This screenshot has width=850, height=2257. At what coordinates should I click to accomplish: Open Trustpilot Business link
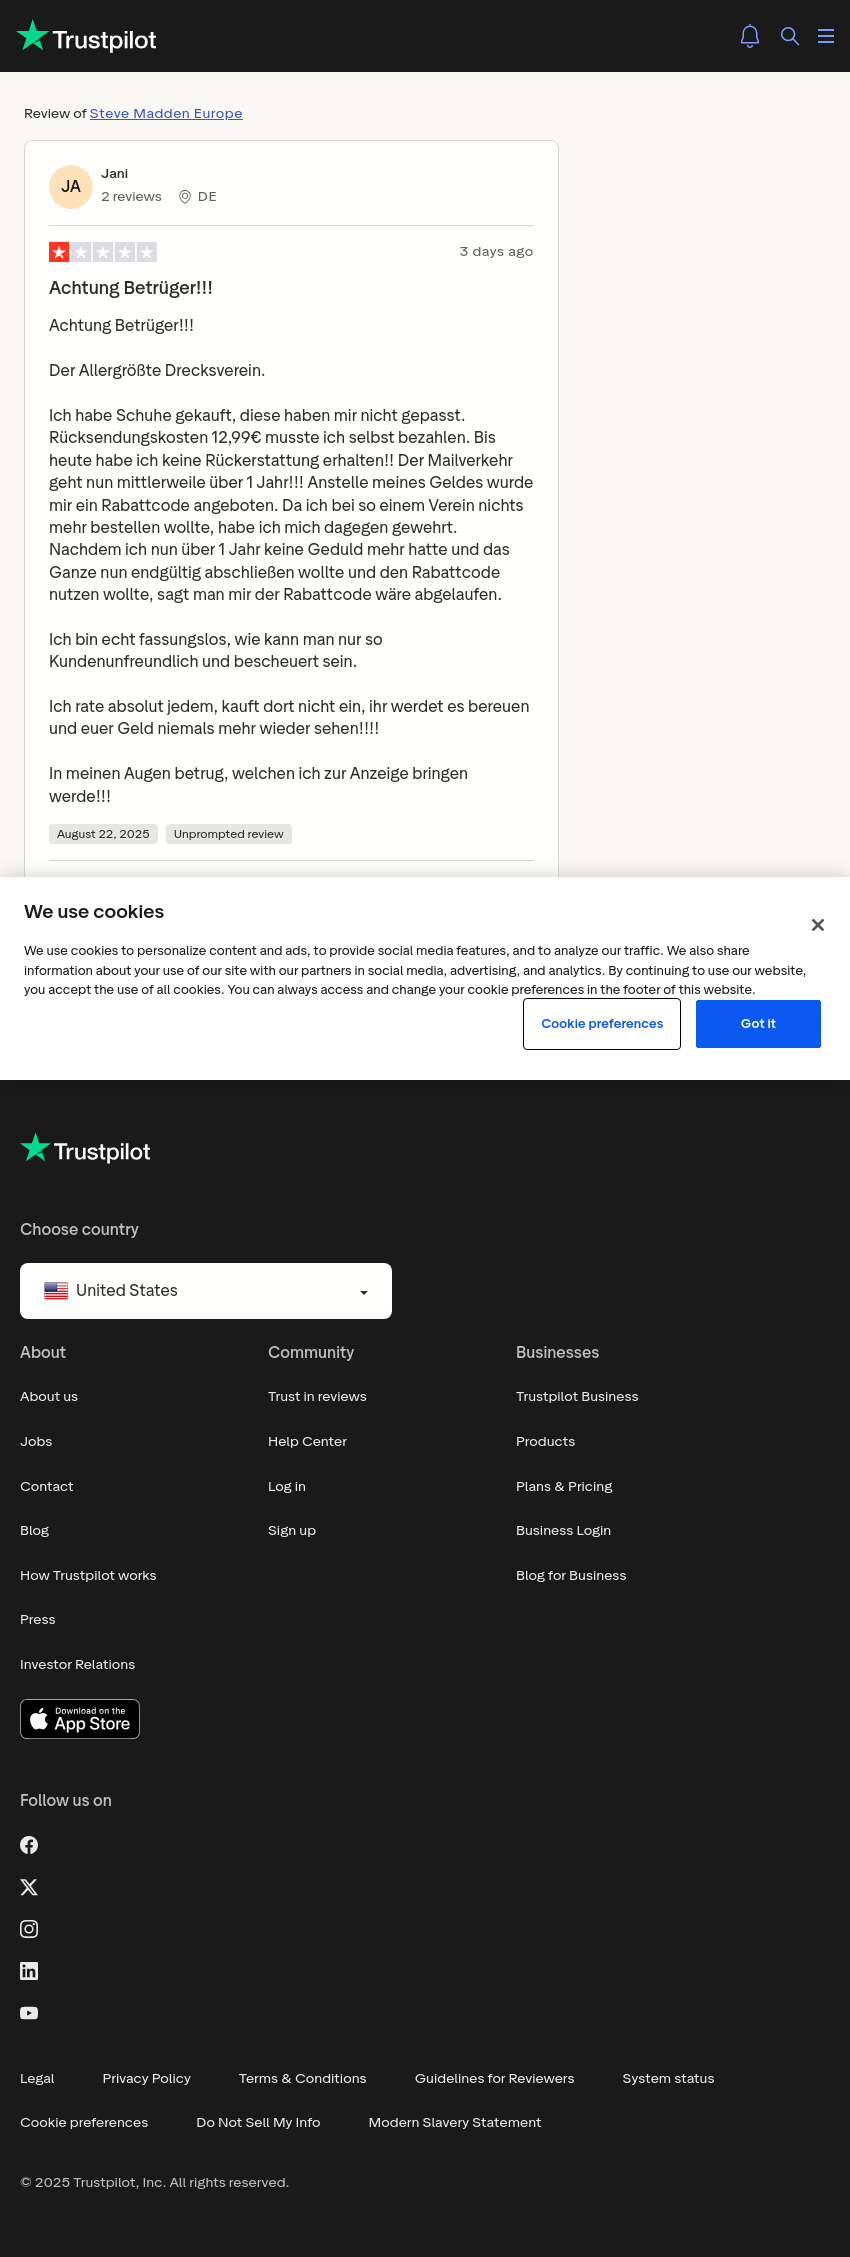(577, 1397)
